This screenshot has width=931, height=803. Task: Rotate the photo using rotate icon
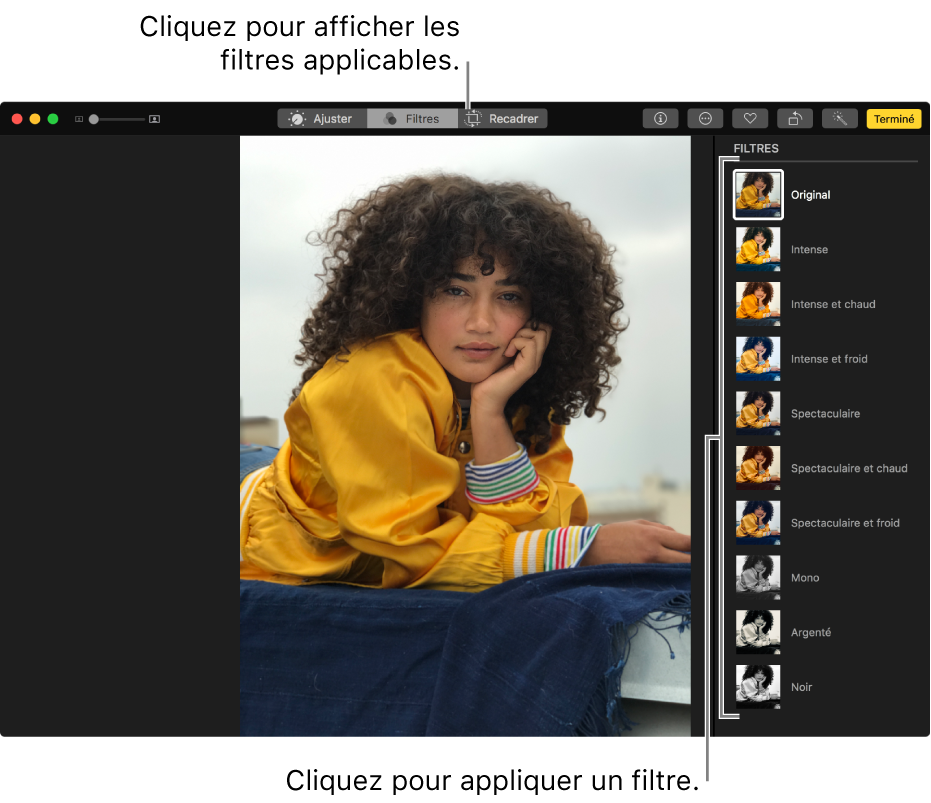795,118
